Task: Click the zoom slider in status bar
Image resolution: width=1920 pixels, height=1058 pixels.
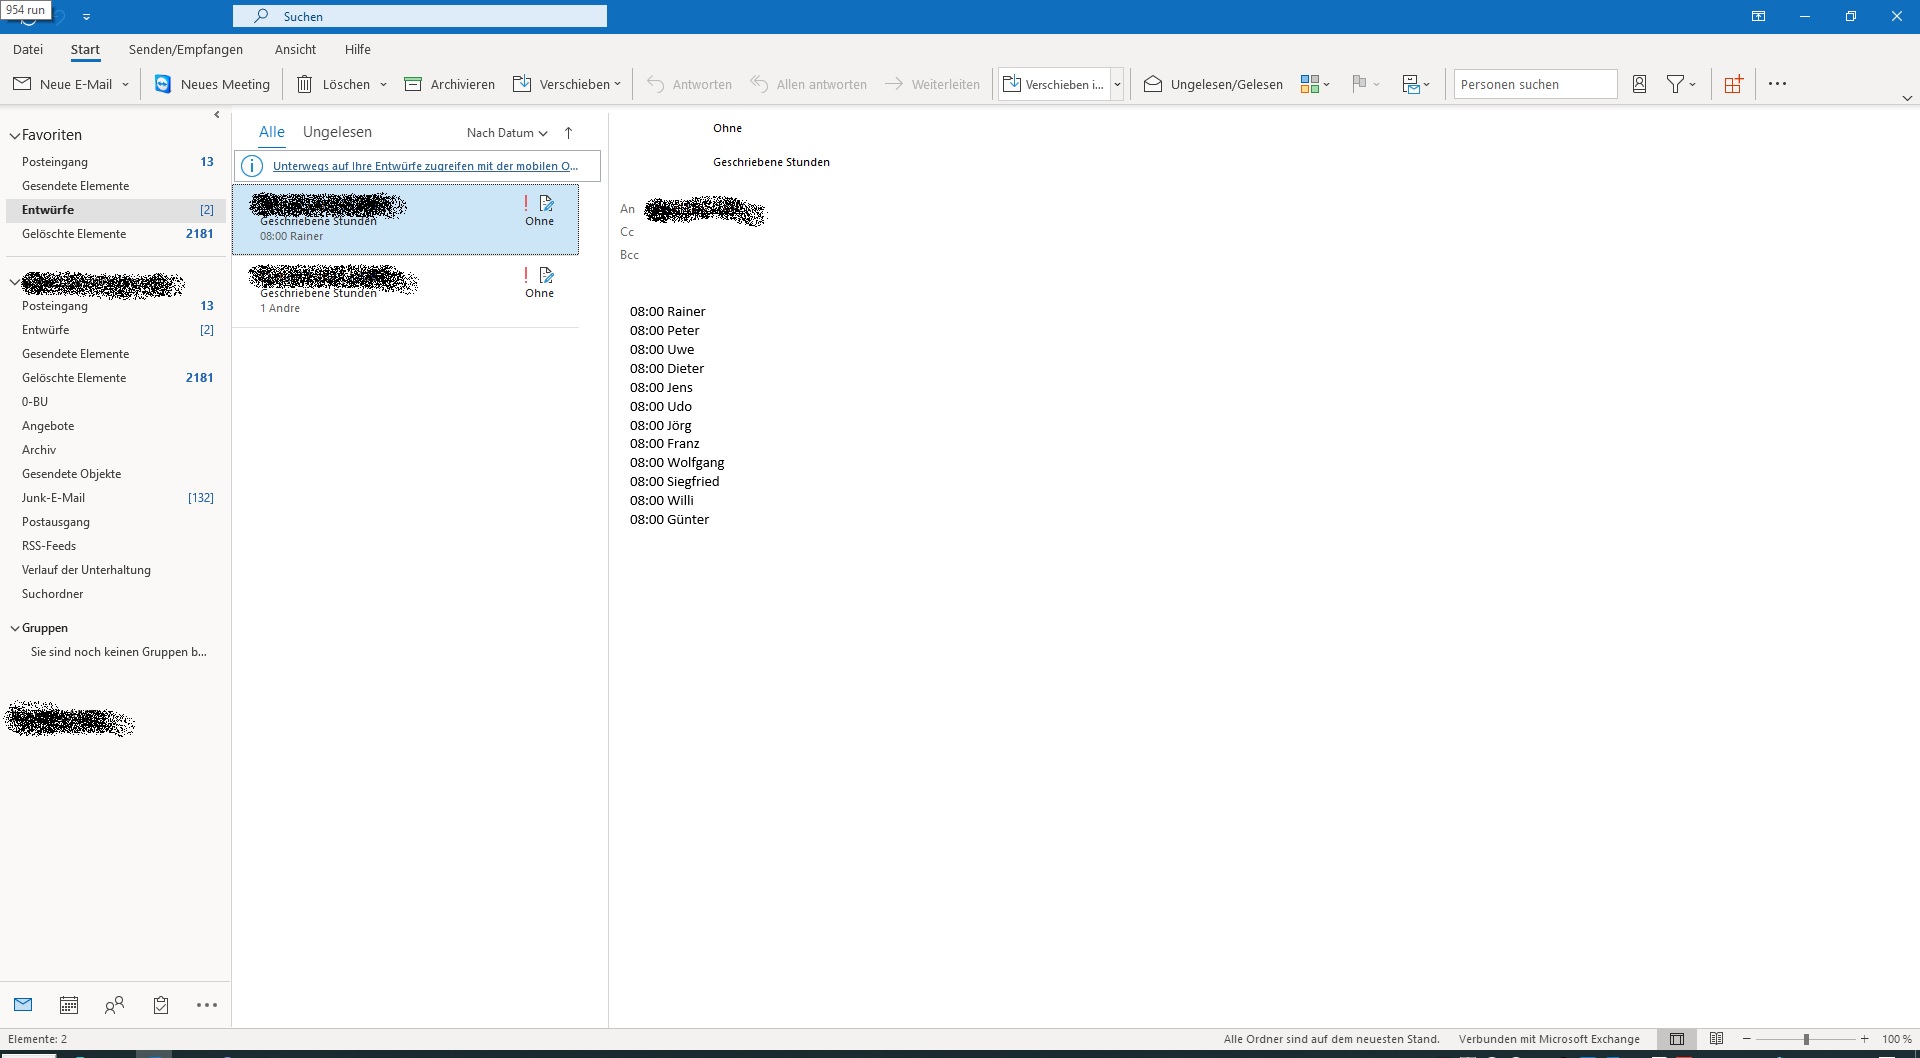Action: (1806, 1039)
